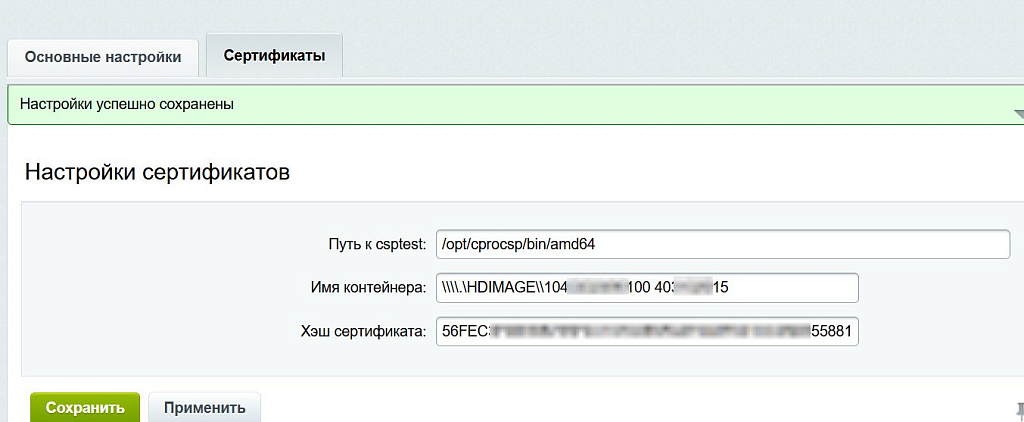Image resolution: width=1024 pixels, height=422 pixels.
Task: Click the "Настройки успешно сохранены" notification text
Action: (x=127, y=104)
